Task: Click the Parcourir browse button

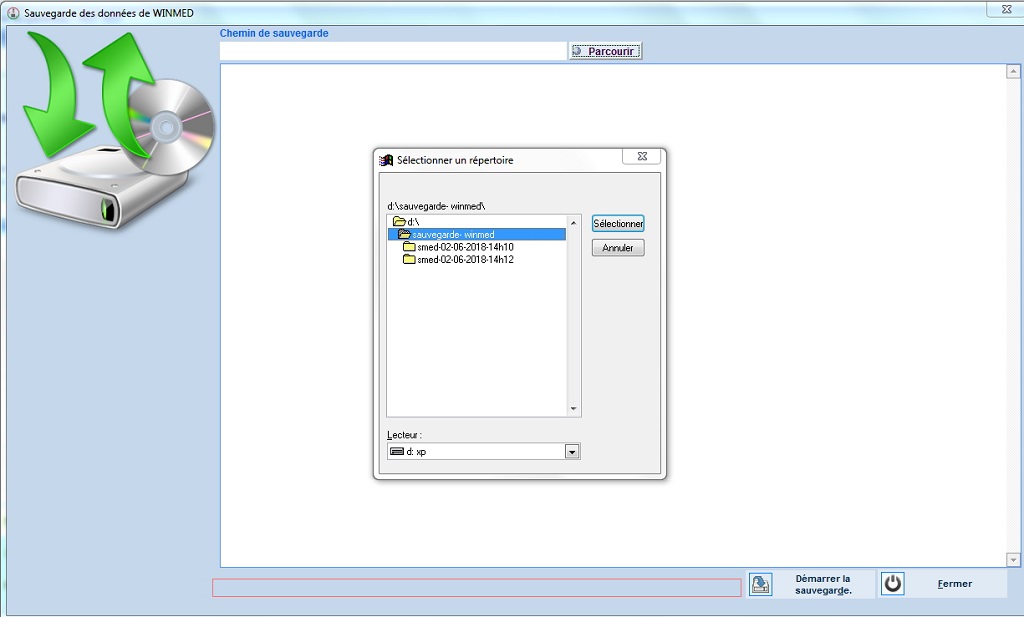Action: [605, 51]
